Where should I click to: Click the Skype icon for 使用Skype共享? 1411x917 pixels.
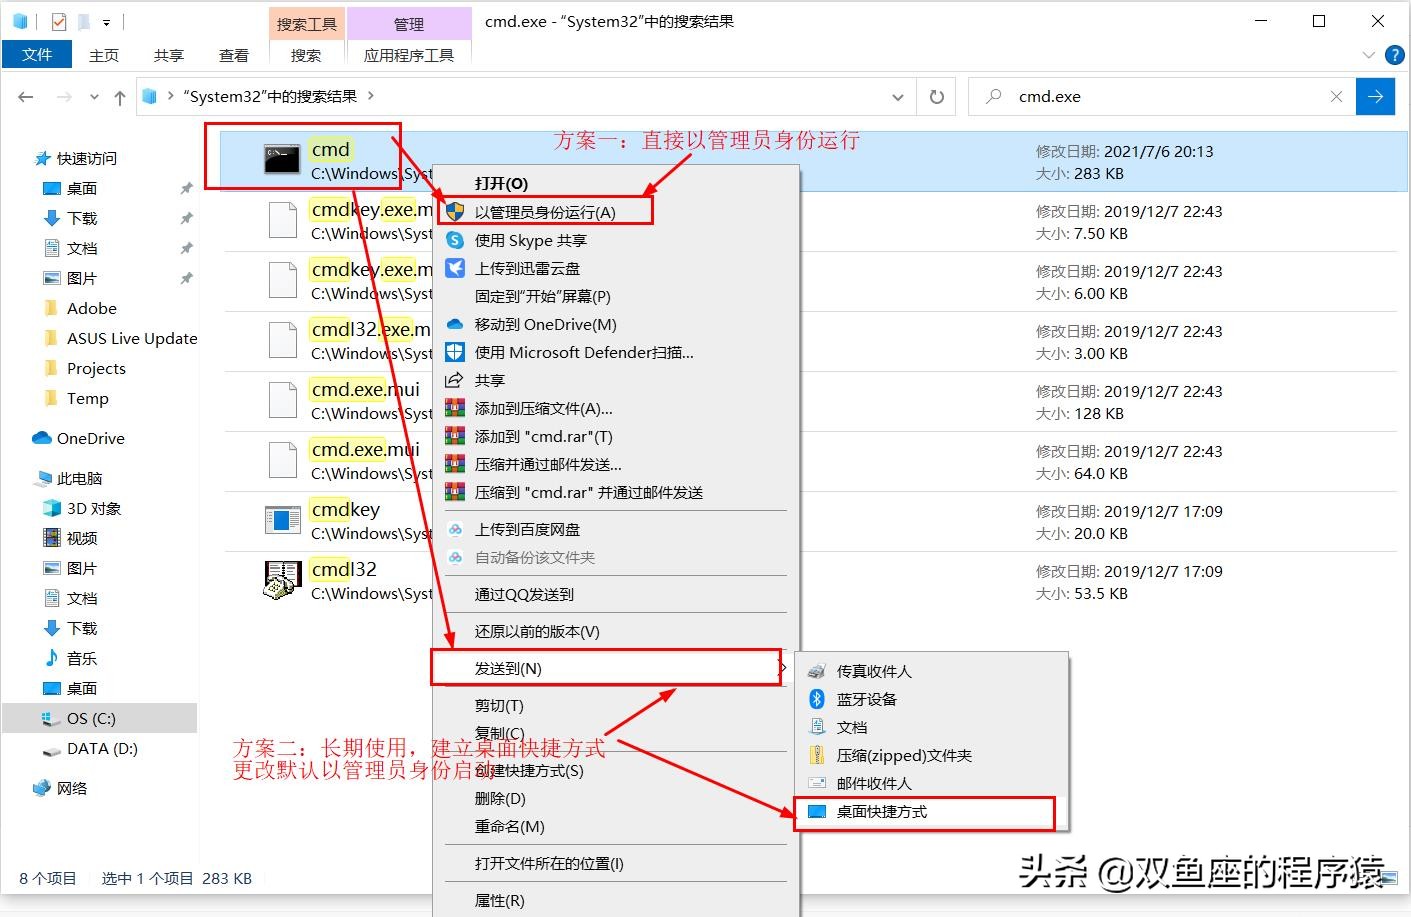coord(455,240)
